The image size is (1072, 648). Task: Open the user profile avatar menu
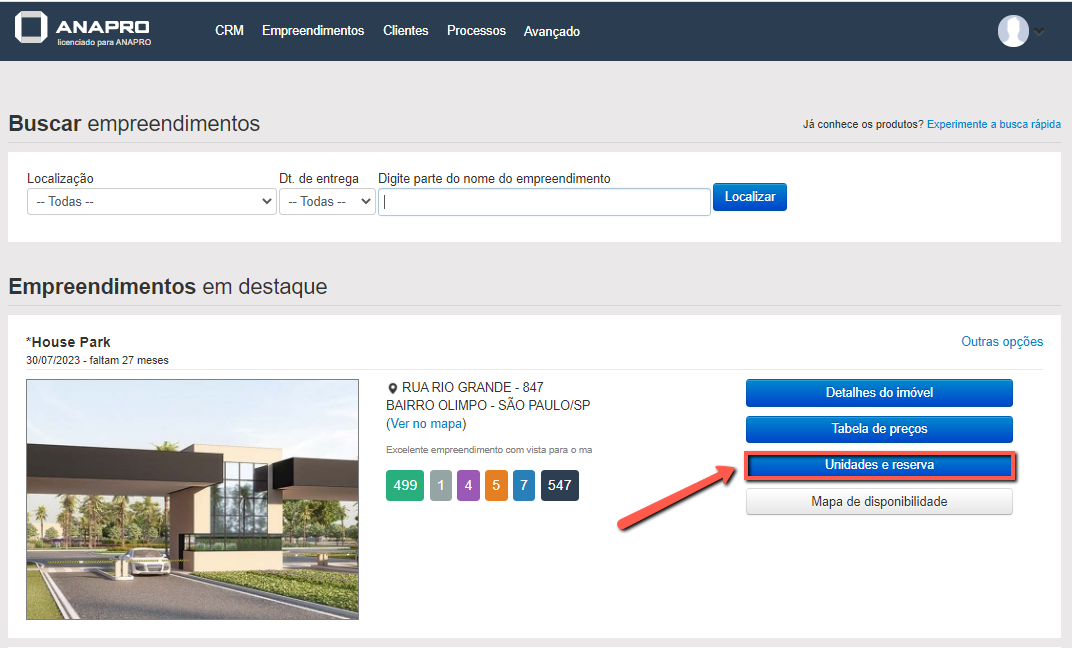click(1013, 31)
